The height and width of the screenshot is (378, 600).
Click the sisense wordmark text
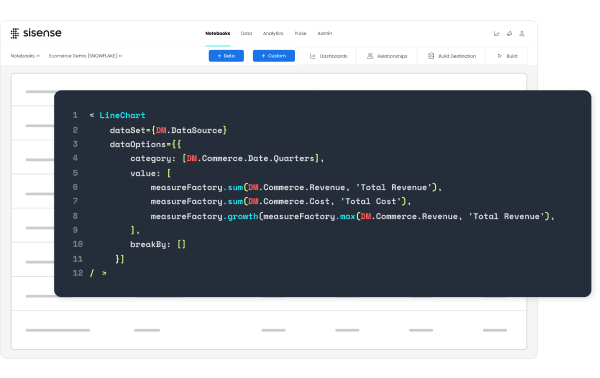click(x=42, y=33)
